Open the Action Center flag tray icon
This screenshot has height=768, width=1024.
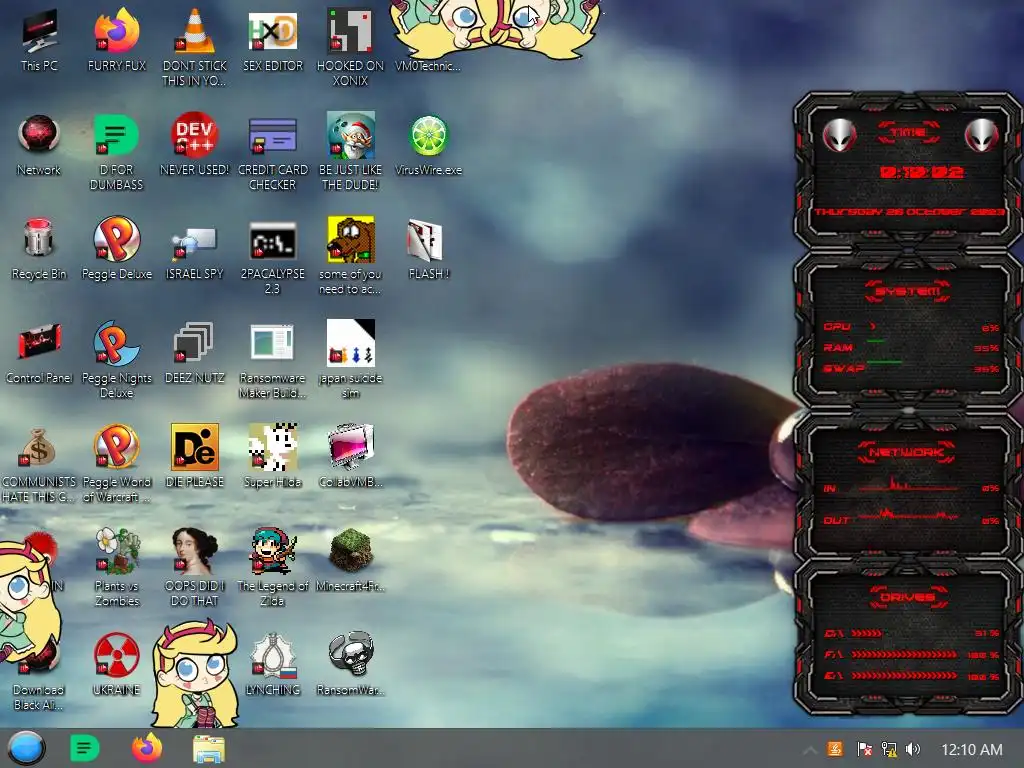pos(863,749)
